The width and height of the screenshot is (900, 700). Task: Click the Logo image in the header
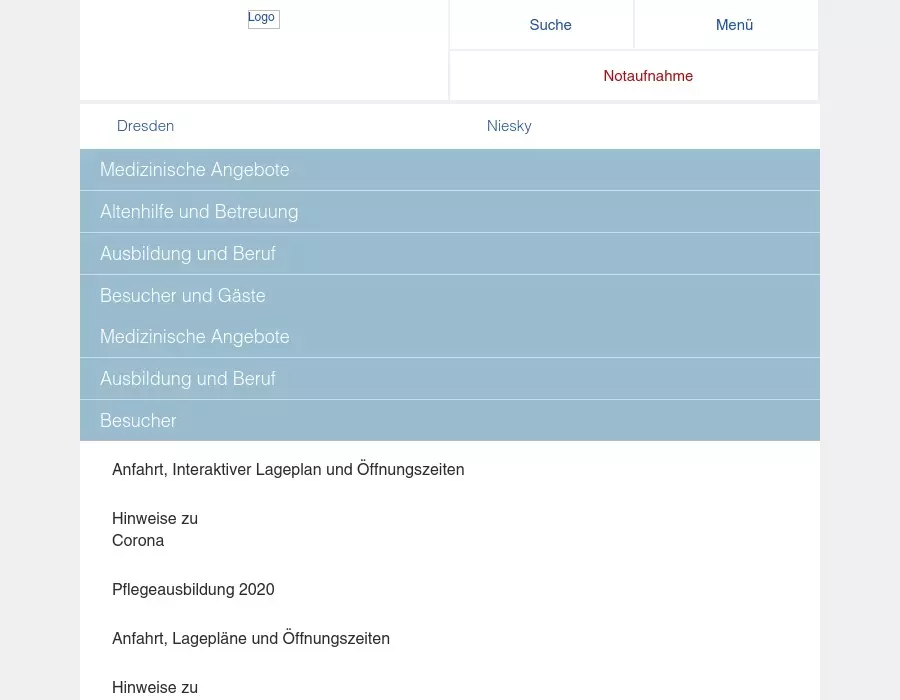point(263,19)
